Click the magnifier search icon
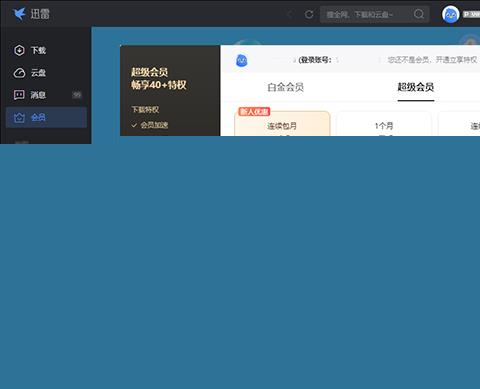Viewport: 480px width, 389px height. (x=419, y=14)
